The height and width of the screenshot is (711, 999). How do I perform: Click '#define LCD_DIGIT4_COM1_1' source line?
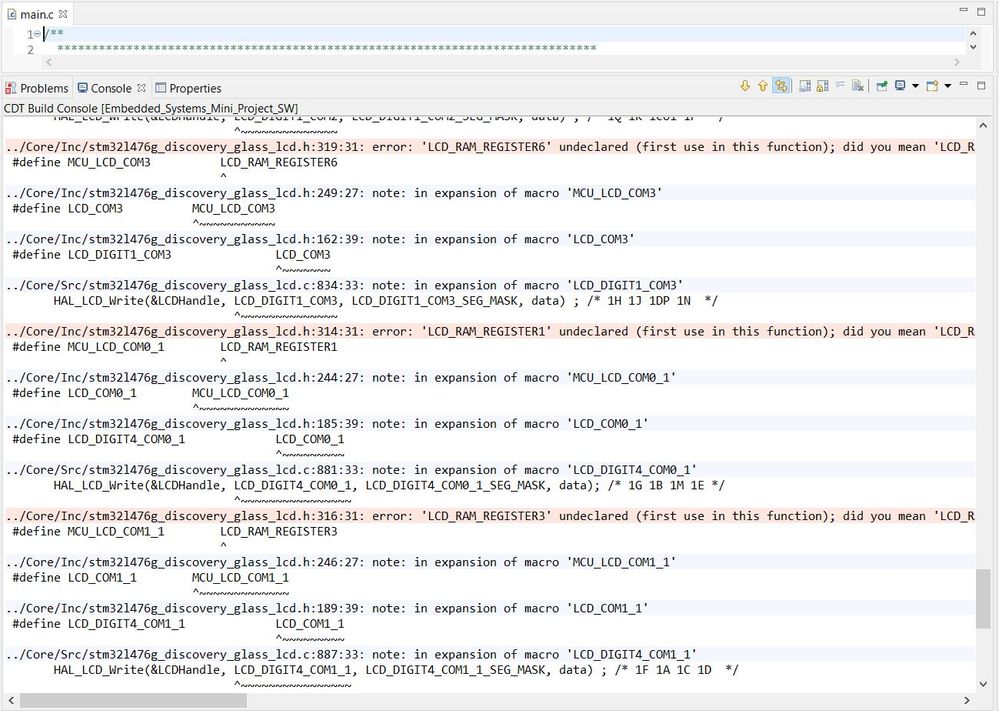pyautogui.click(x=178, y=624)
